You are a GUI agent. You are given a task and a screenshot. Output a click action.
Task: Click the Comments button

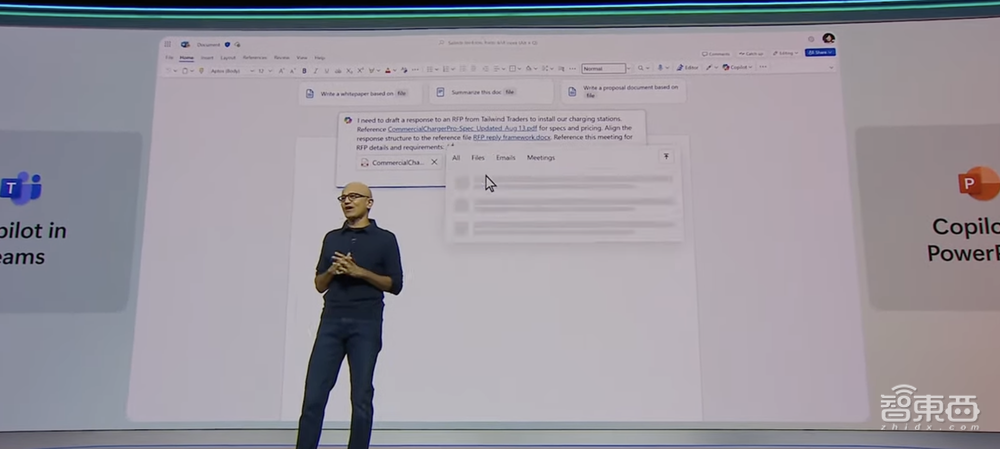(716, 53)
